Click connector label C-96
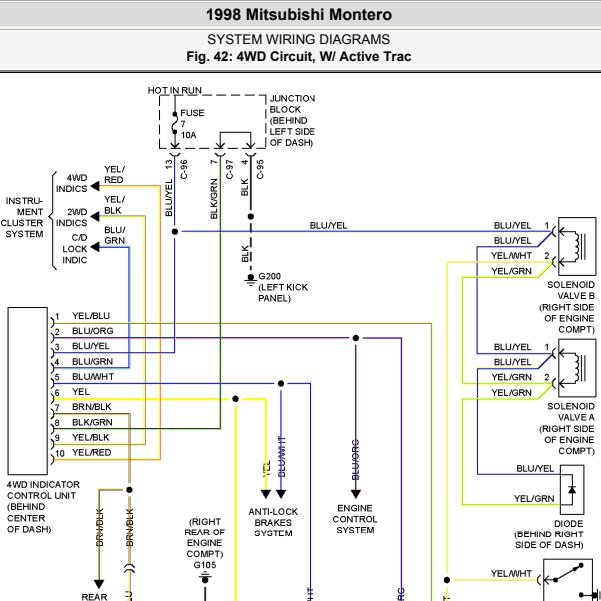 pos(184,169)
